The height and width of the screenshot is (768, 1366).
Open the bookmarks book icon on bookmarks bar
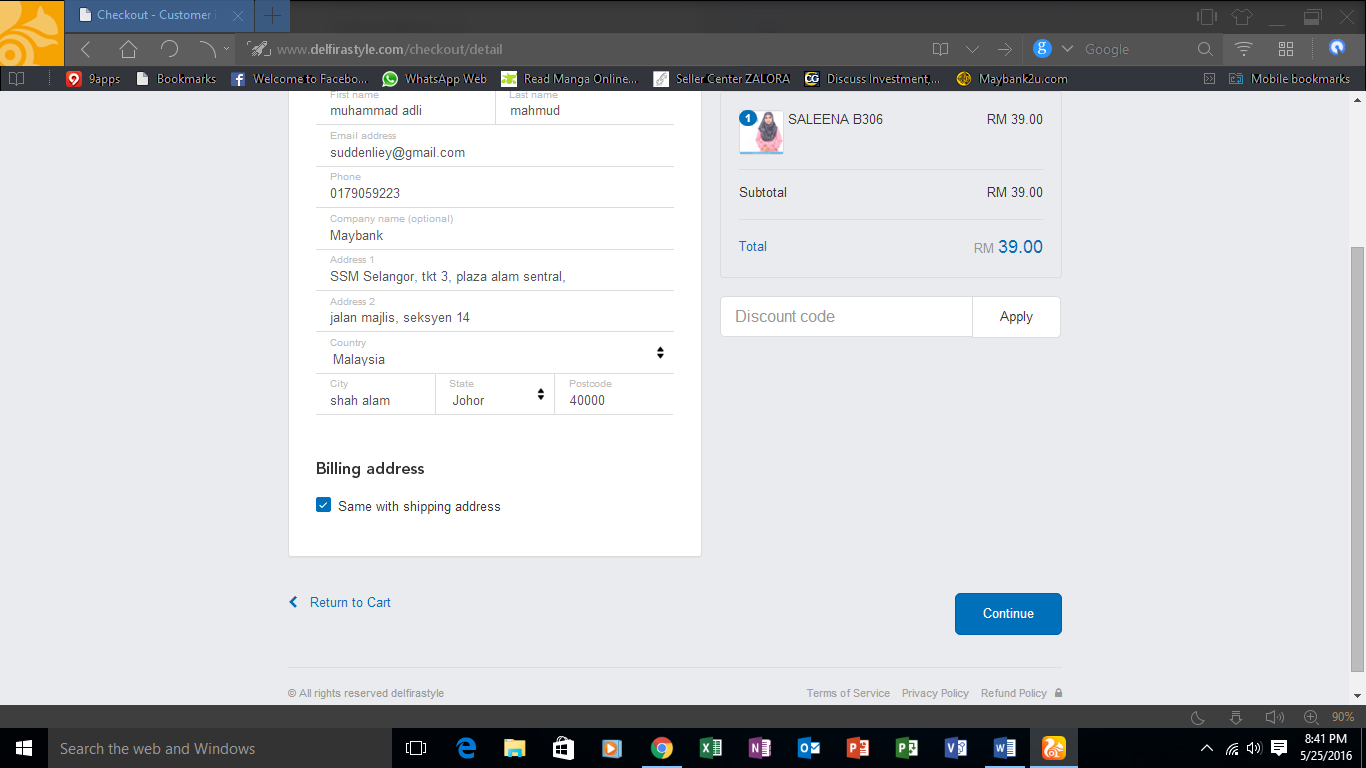16,78
